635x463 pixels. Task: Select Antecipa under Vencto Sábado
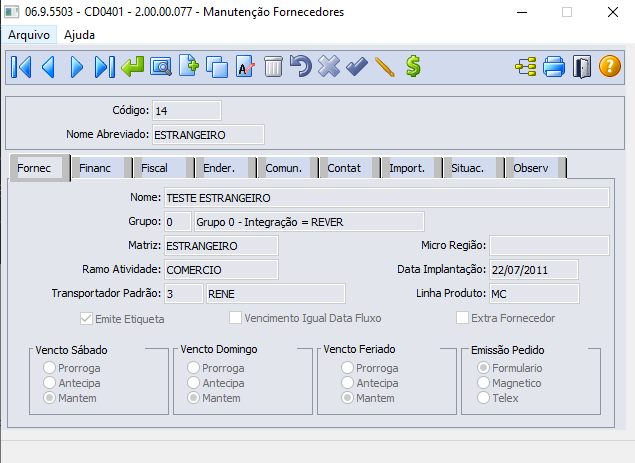(49, 382)
